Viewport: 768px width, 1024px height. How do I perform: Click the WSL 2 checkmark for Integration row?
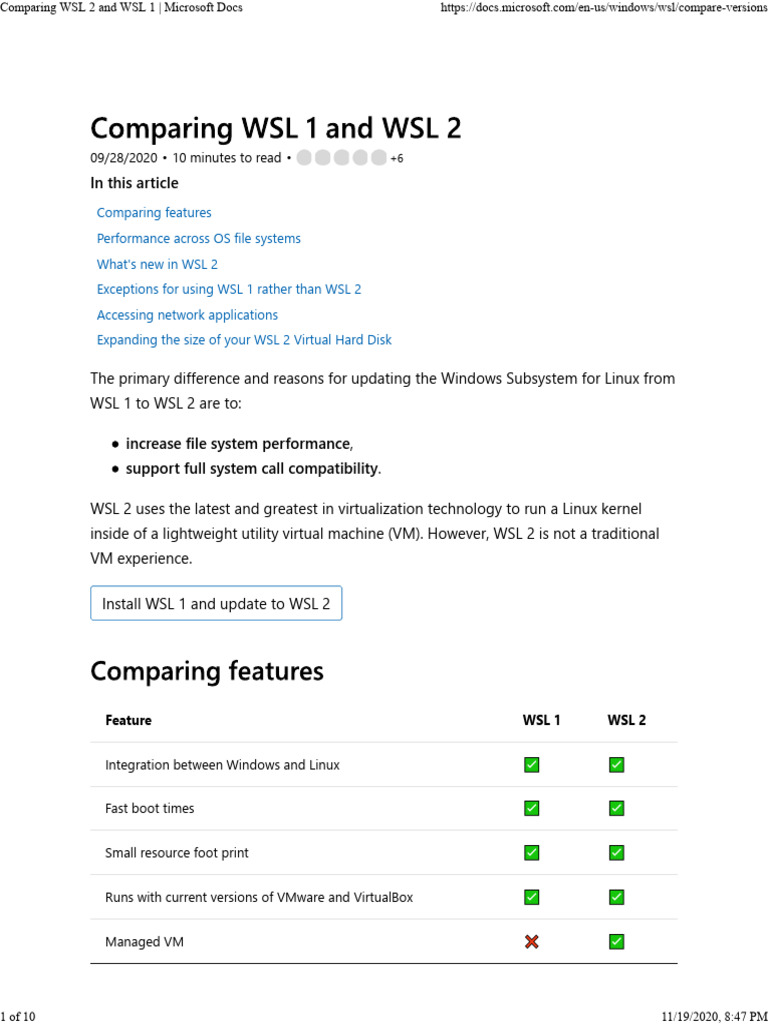point(617,765)
